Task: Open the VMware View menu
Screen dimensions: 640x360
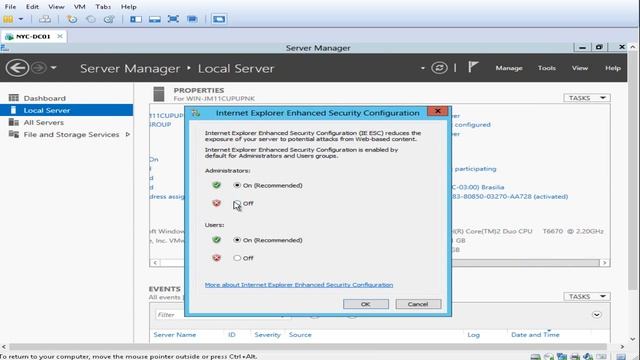Action: pyautogui.click(x=56, y=7)
